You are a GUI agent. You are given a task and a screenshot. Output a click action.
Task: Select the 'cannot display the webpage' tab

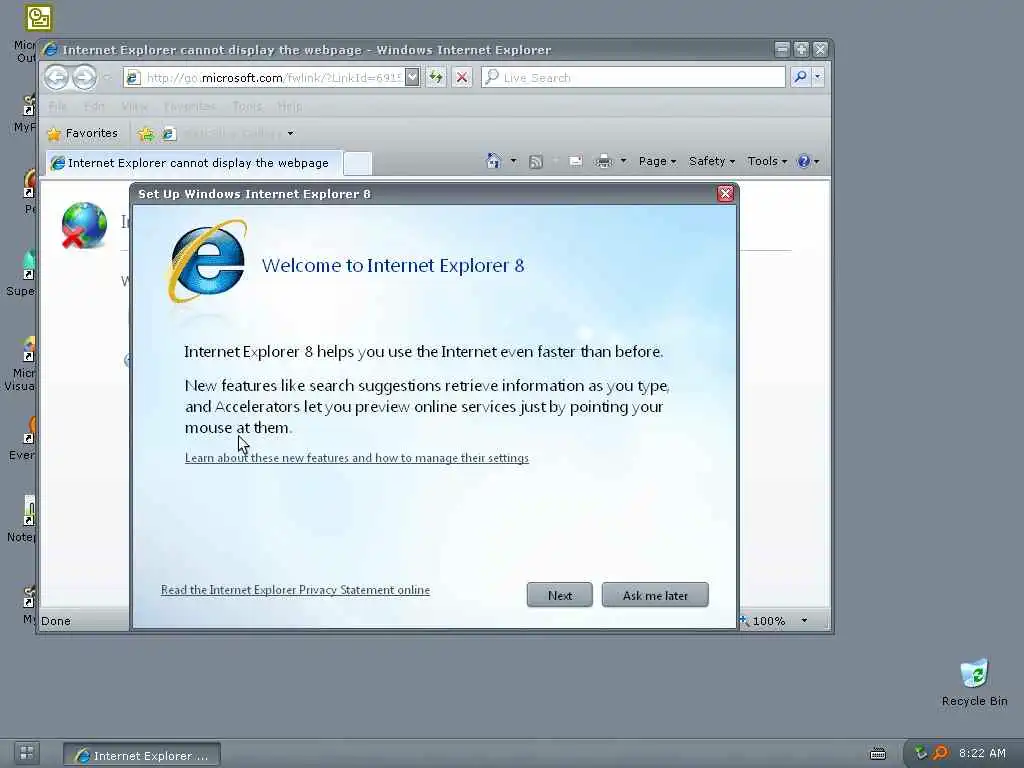pyautogui.click(x=193, y=163)
